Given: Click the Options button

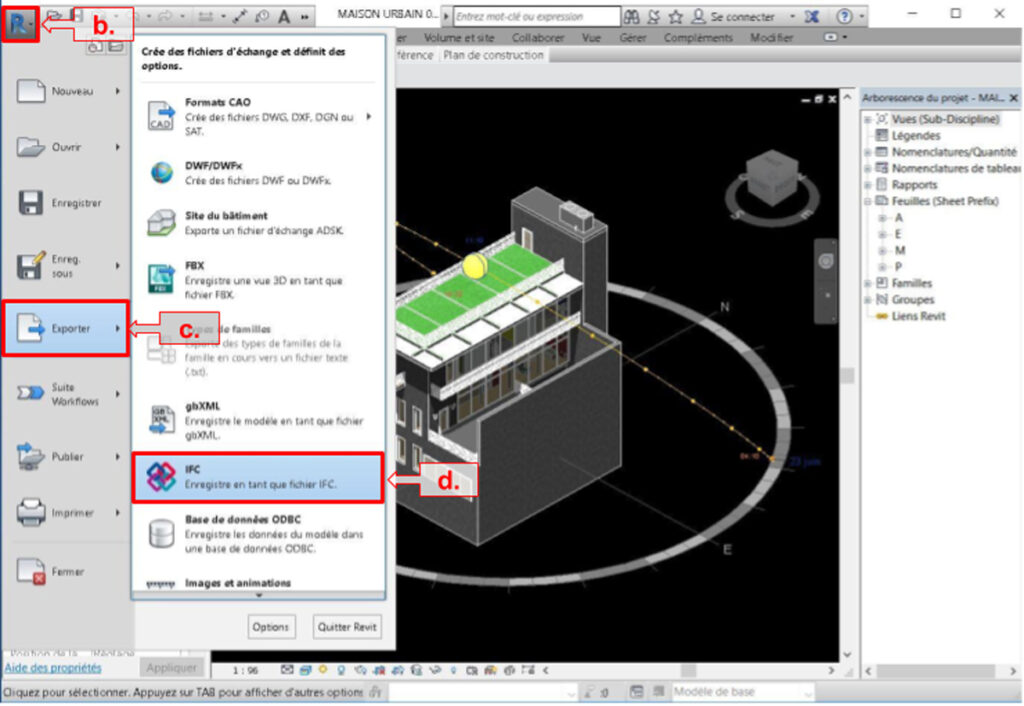Looking at the screenshot, I should pyautogui.click(x=271, y=627).
